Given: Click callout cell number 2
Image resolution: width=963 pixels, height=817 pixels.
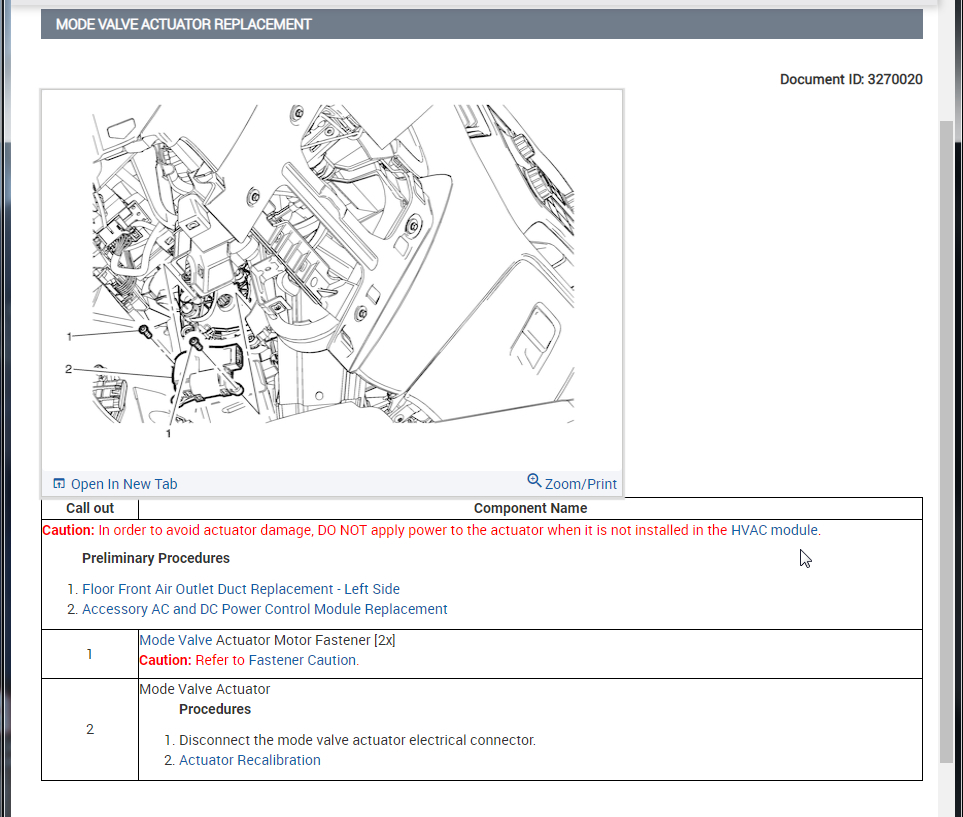Looking at the screenshot, I should [x=90, y=730].
